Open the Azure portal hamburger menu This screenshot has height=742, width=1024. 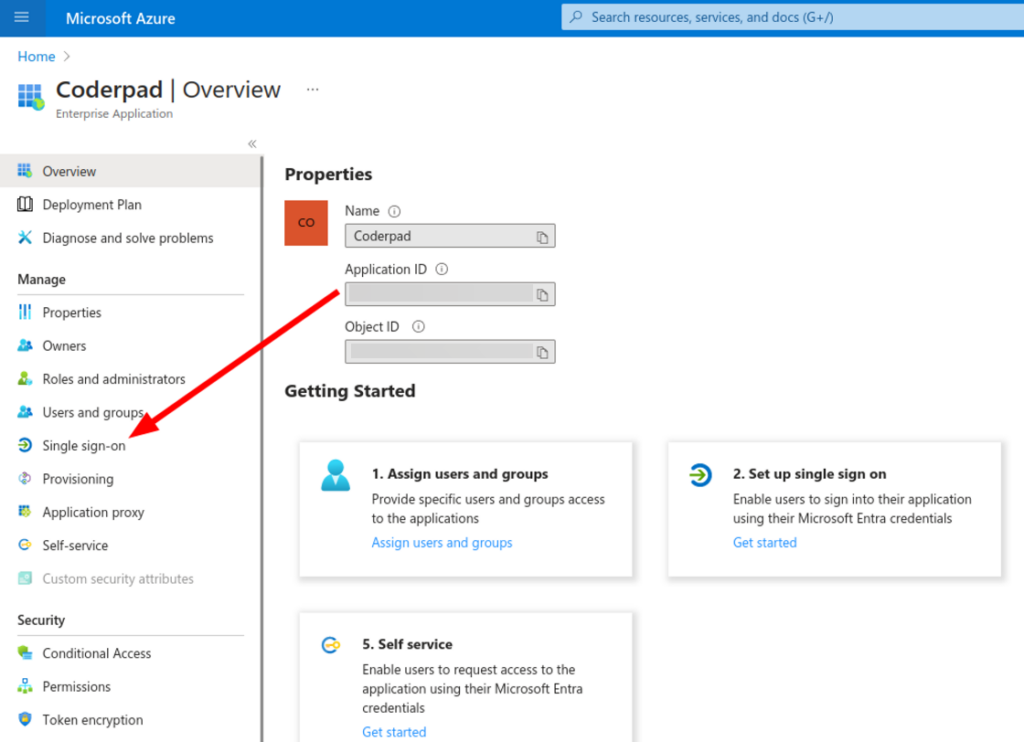(22, 17)
